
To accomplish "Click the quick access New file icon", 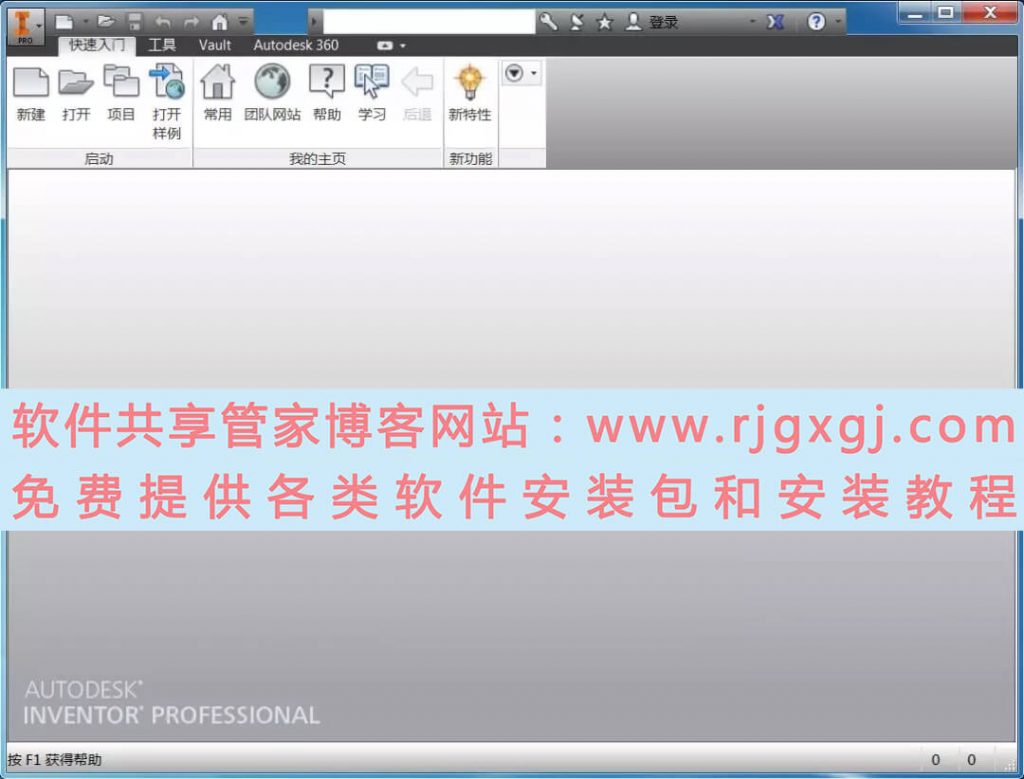I will (64, 22).
